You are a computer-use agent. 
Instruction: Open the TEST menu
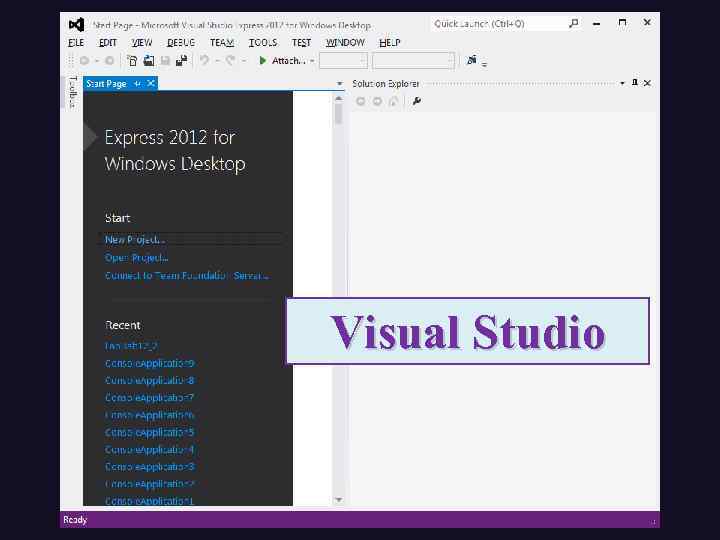[301, 43]
